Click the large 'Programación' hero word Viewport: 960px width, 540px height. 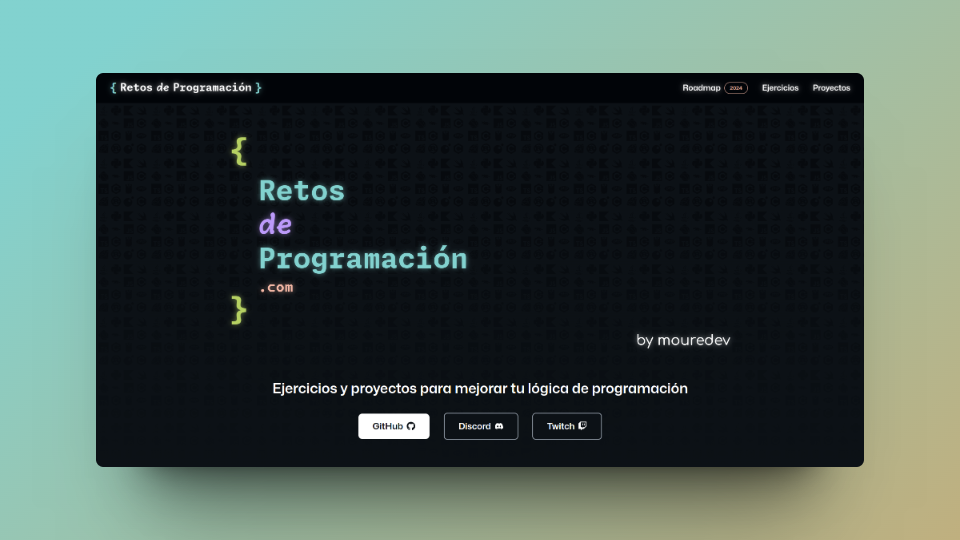click(x=363, y=259)
